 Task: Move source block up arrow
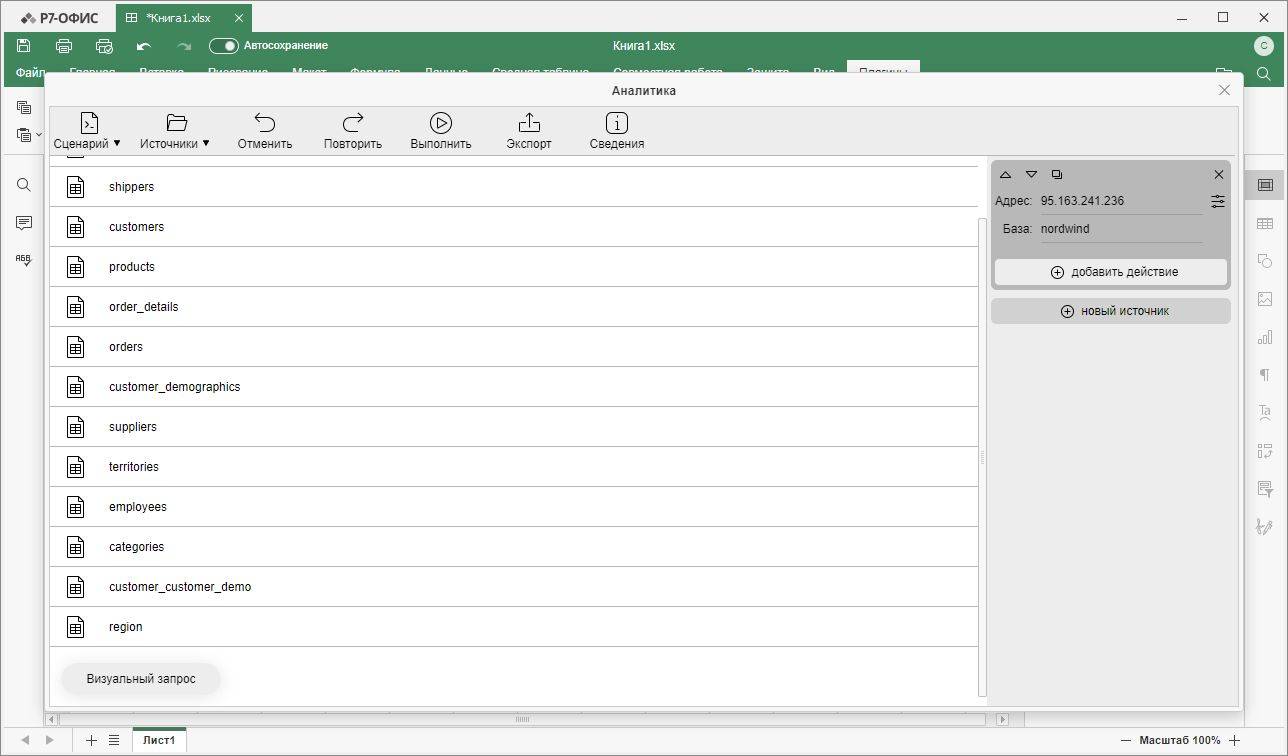(1005, 175)
